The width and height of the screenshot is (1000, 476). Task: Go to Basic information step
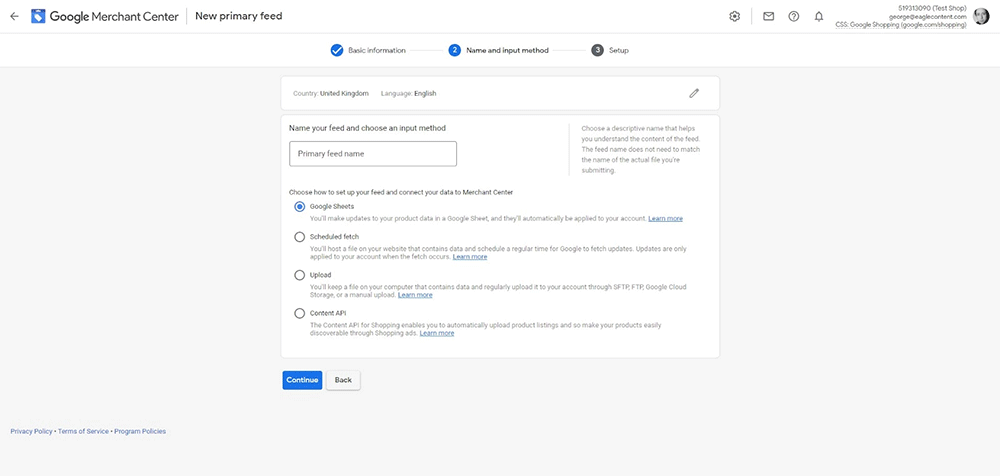[x=368, y=50]
